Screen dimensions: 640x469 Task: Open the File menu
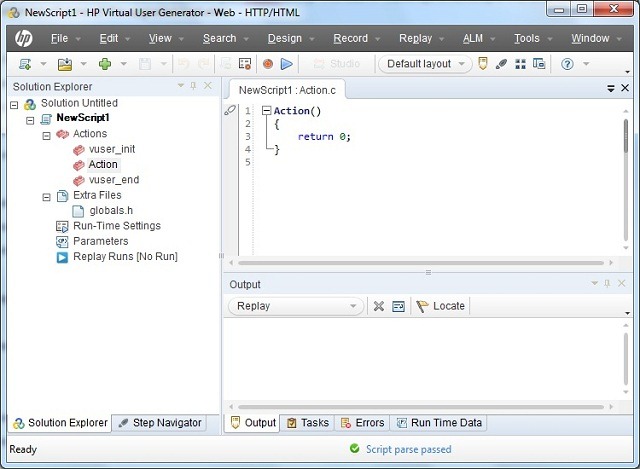pyautogui.click(x=60, y=38)
